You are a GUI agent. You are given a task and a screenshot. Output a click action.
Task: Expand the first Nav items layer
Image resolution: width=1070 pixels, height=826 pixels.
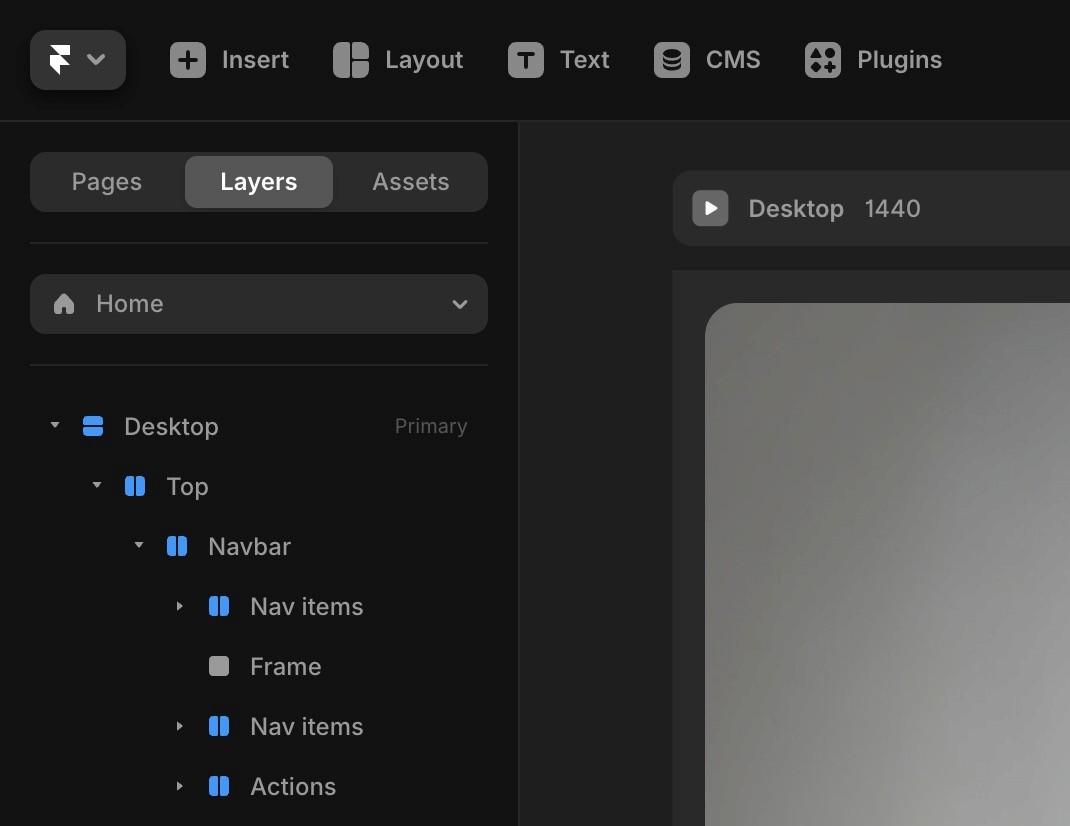point(179,606)
